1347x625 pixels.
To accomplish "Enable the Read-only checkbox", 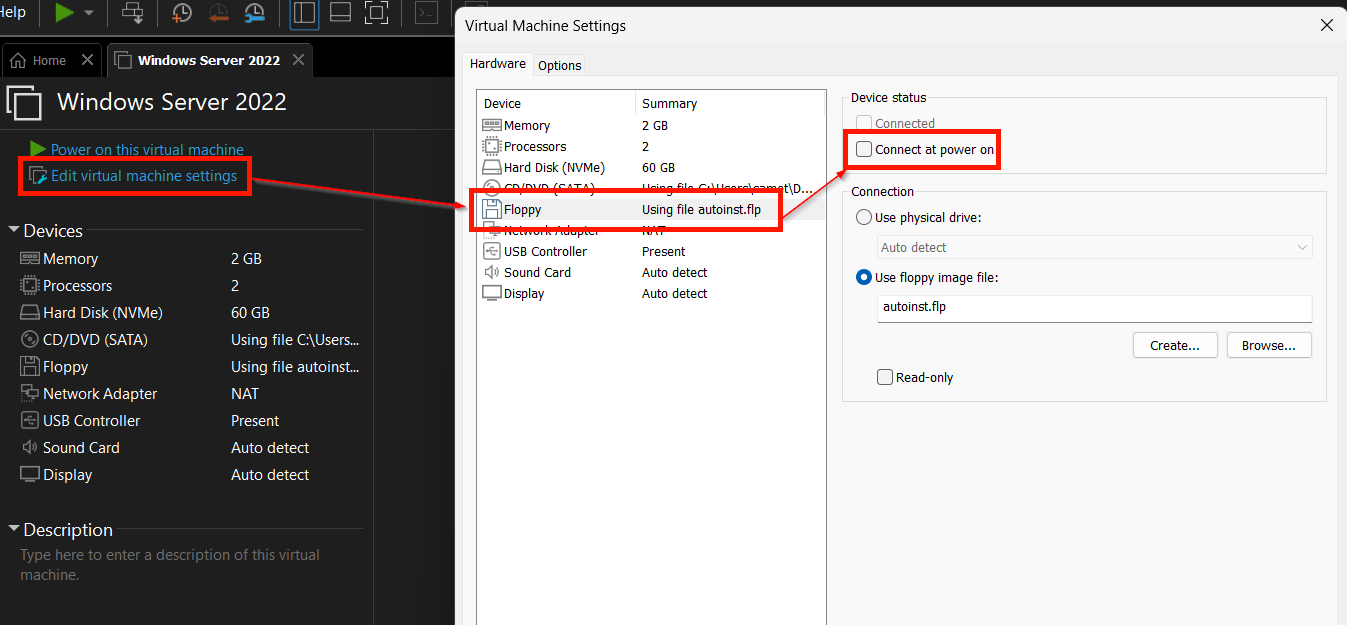I will point(884,377).
